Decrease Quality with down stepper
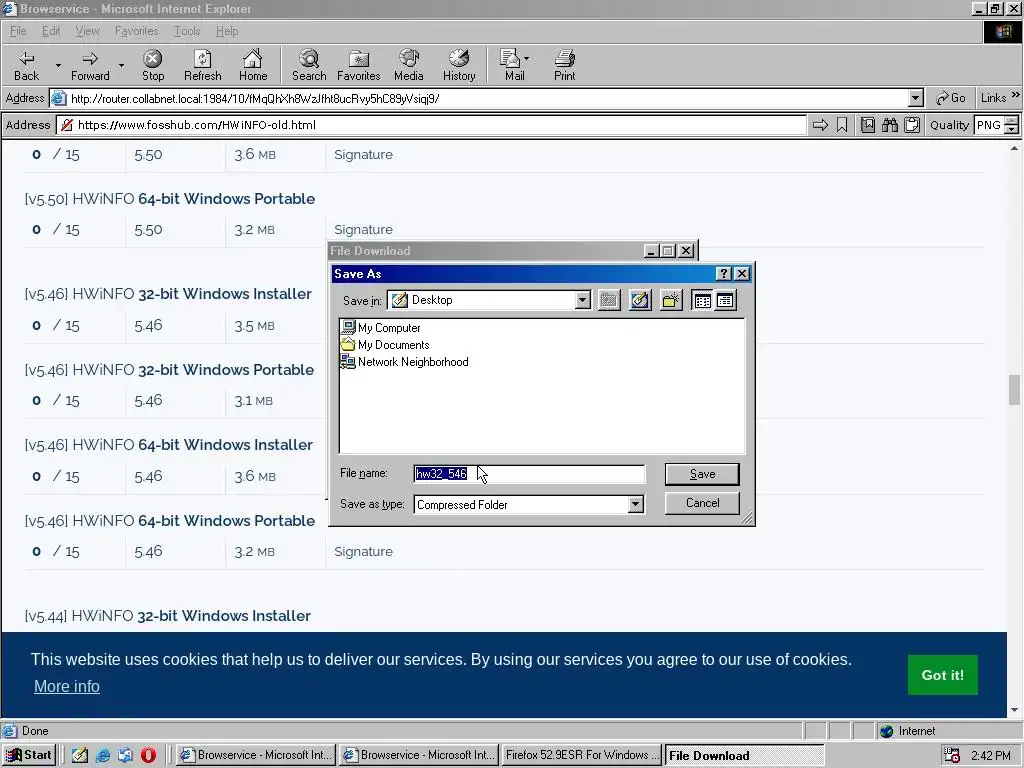 point(1012,129)
